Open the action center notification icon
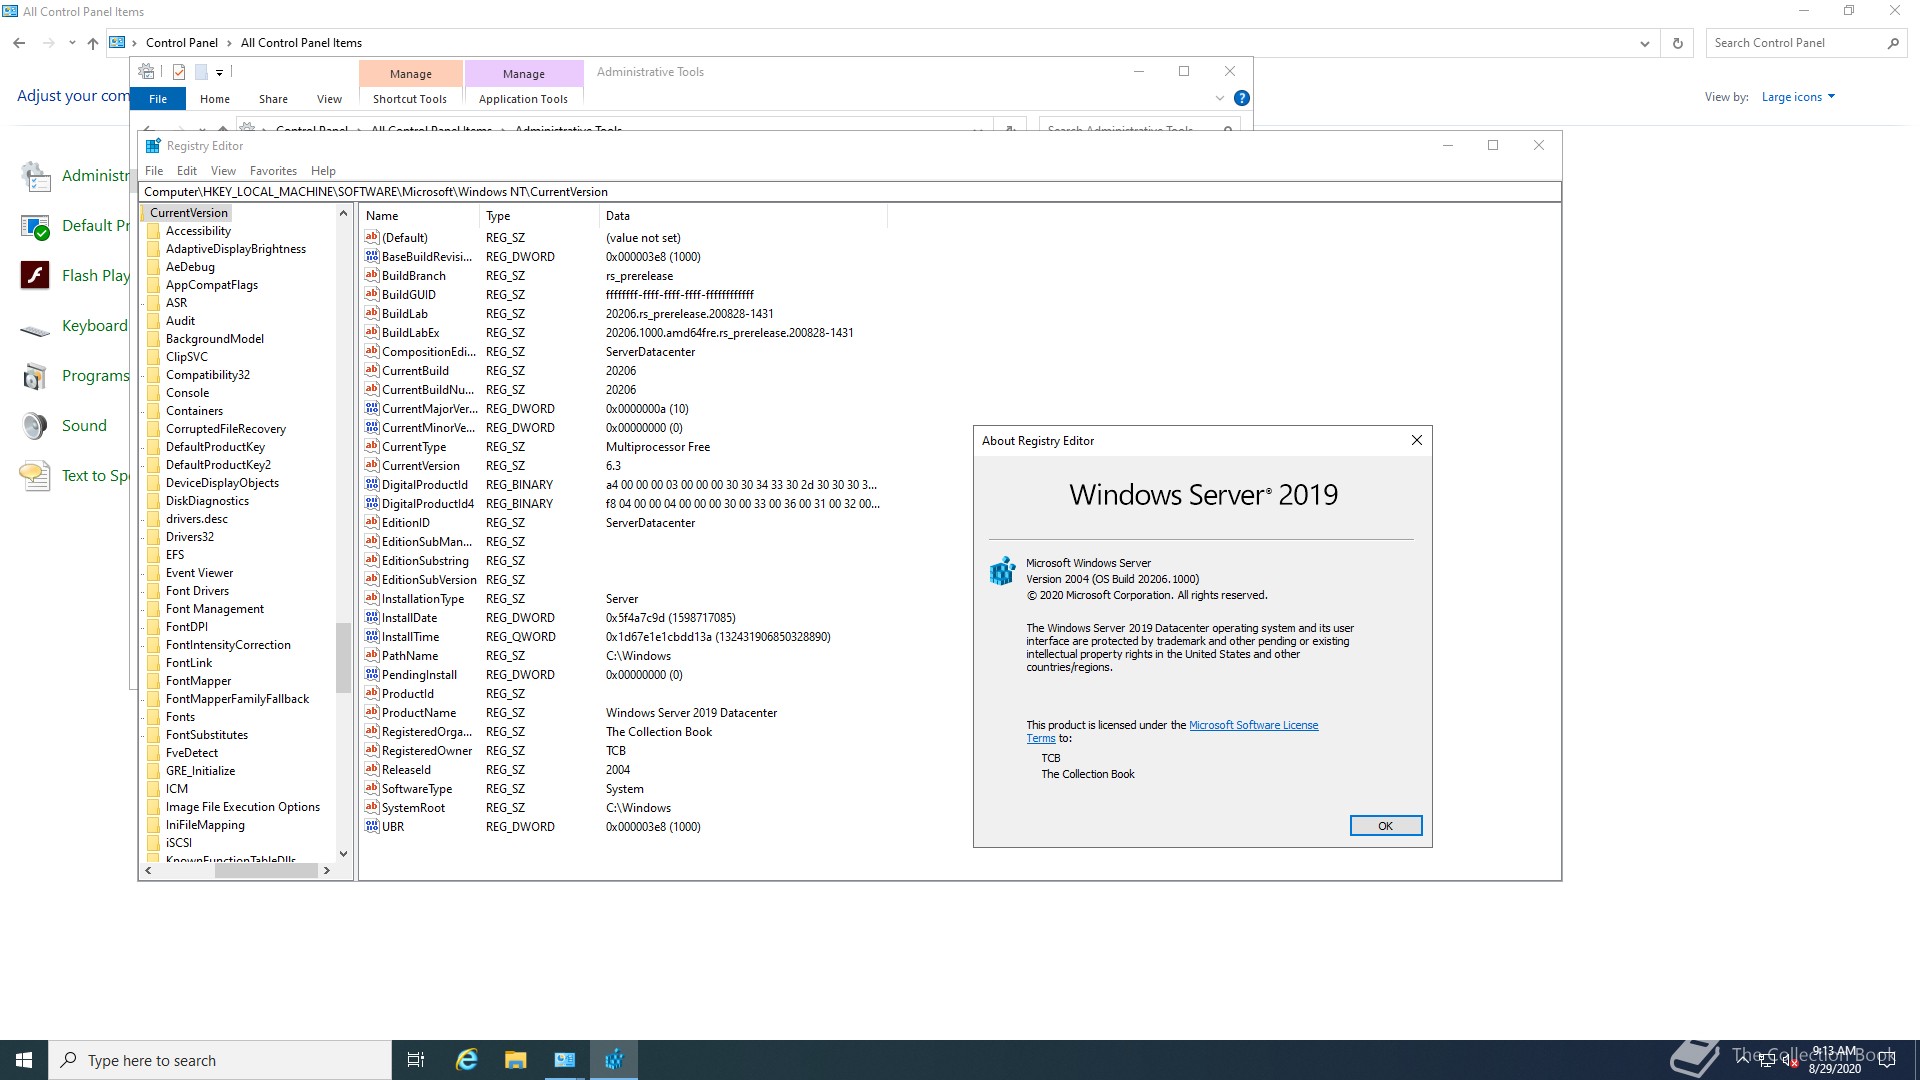 (x=1887, y=1060)
